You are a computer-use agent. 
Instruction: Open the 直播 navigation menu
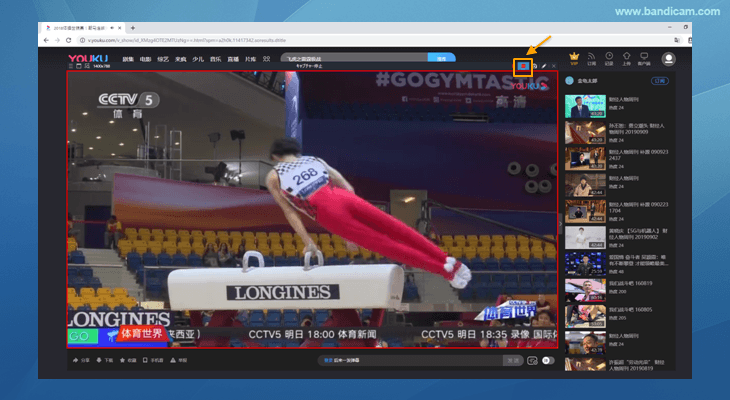point(233,60)
